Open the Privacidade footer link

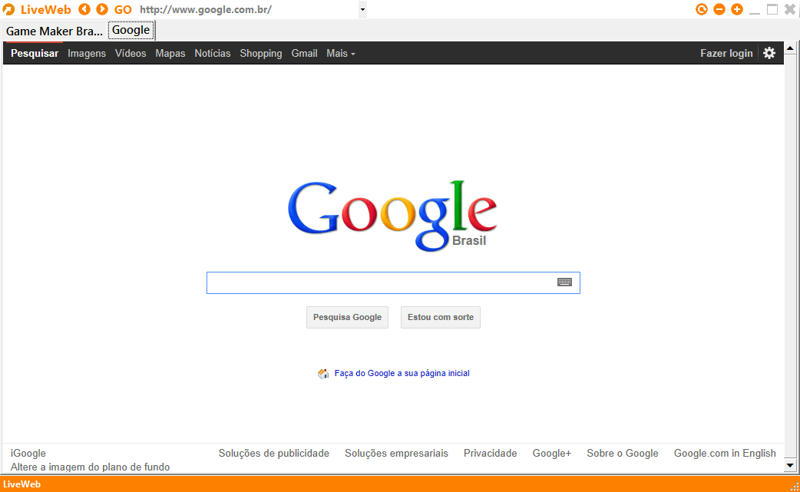coord(490,453)
